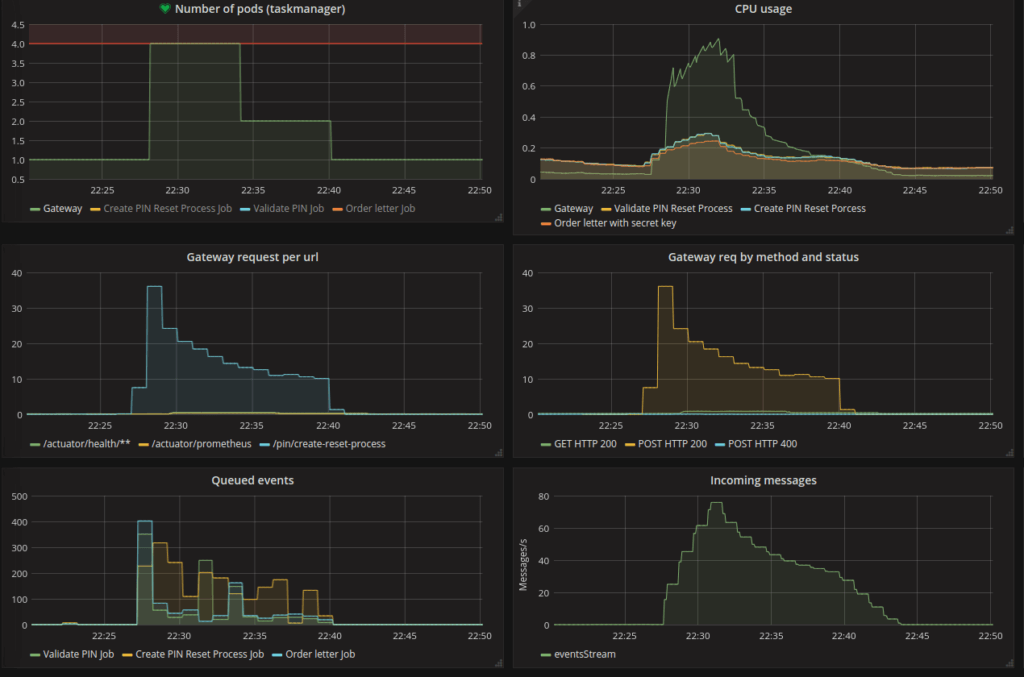Open the Queued events panel title dropdown
This screenshot has width=1024, height=677.
[x=253, y=480]
